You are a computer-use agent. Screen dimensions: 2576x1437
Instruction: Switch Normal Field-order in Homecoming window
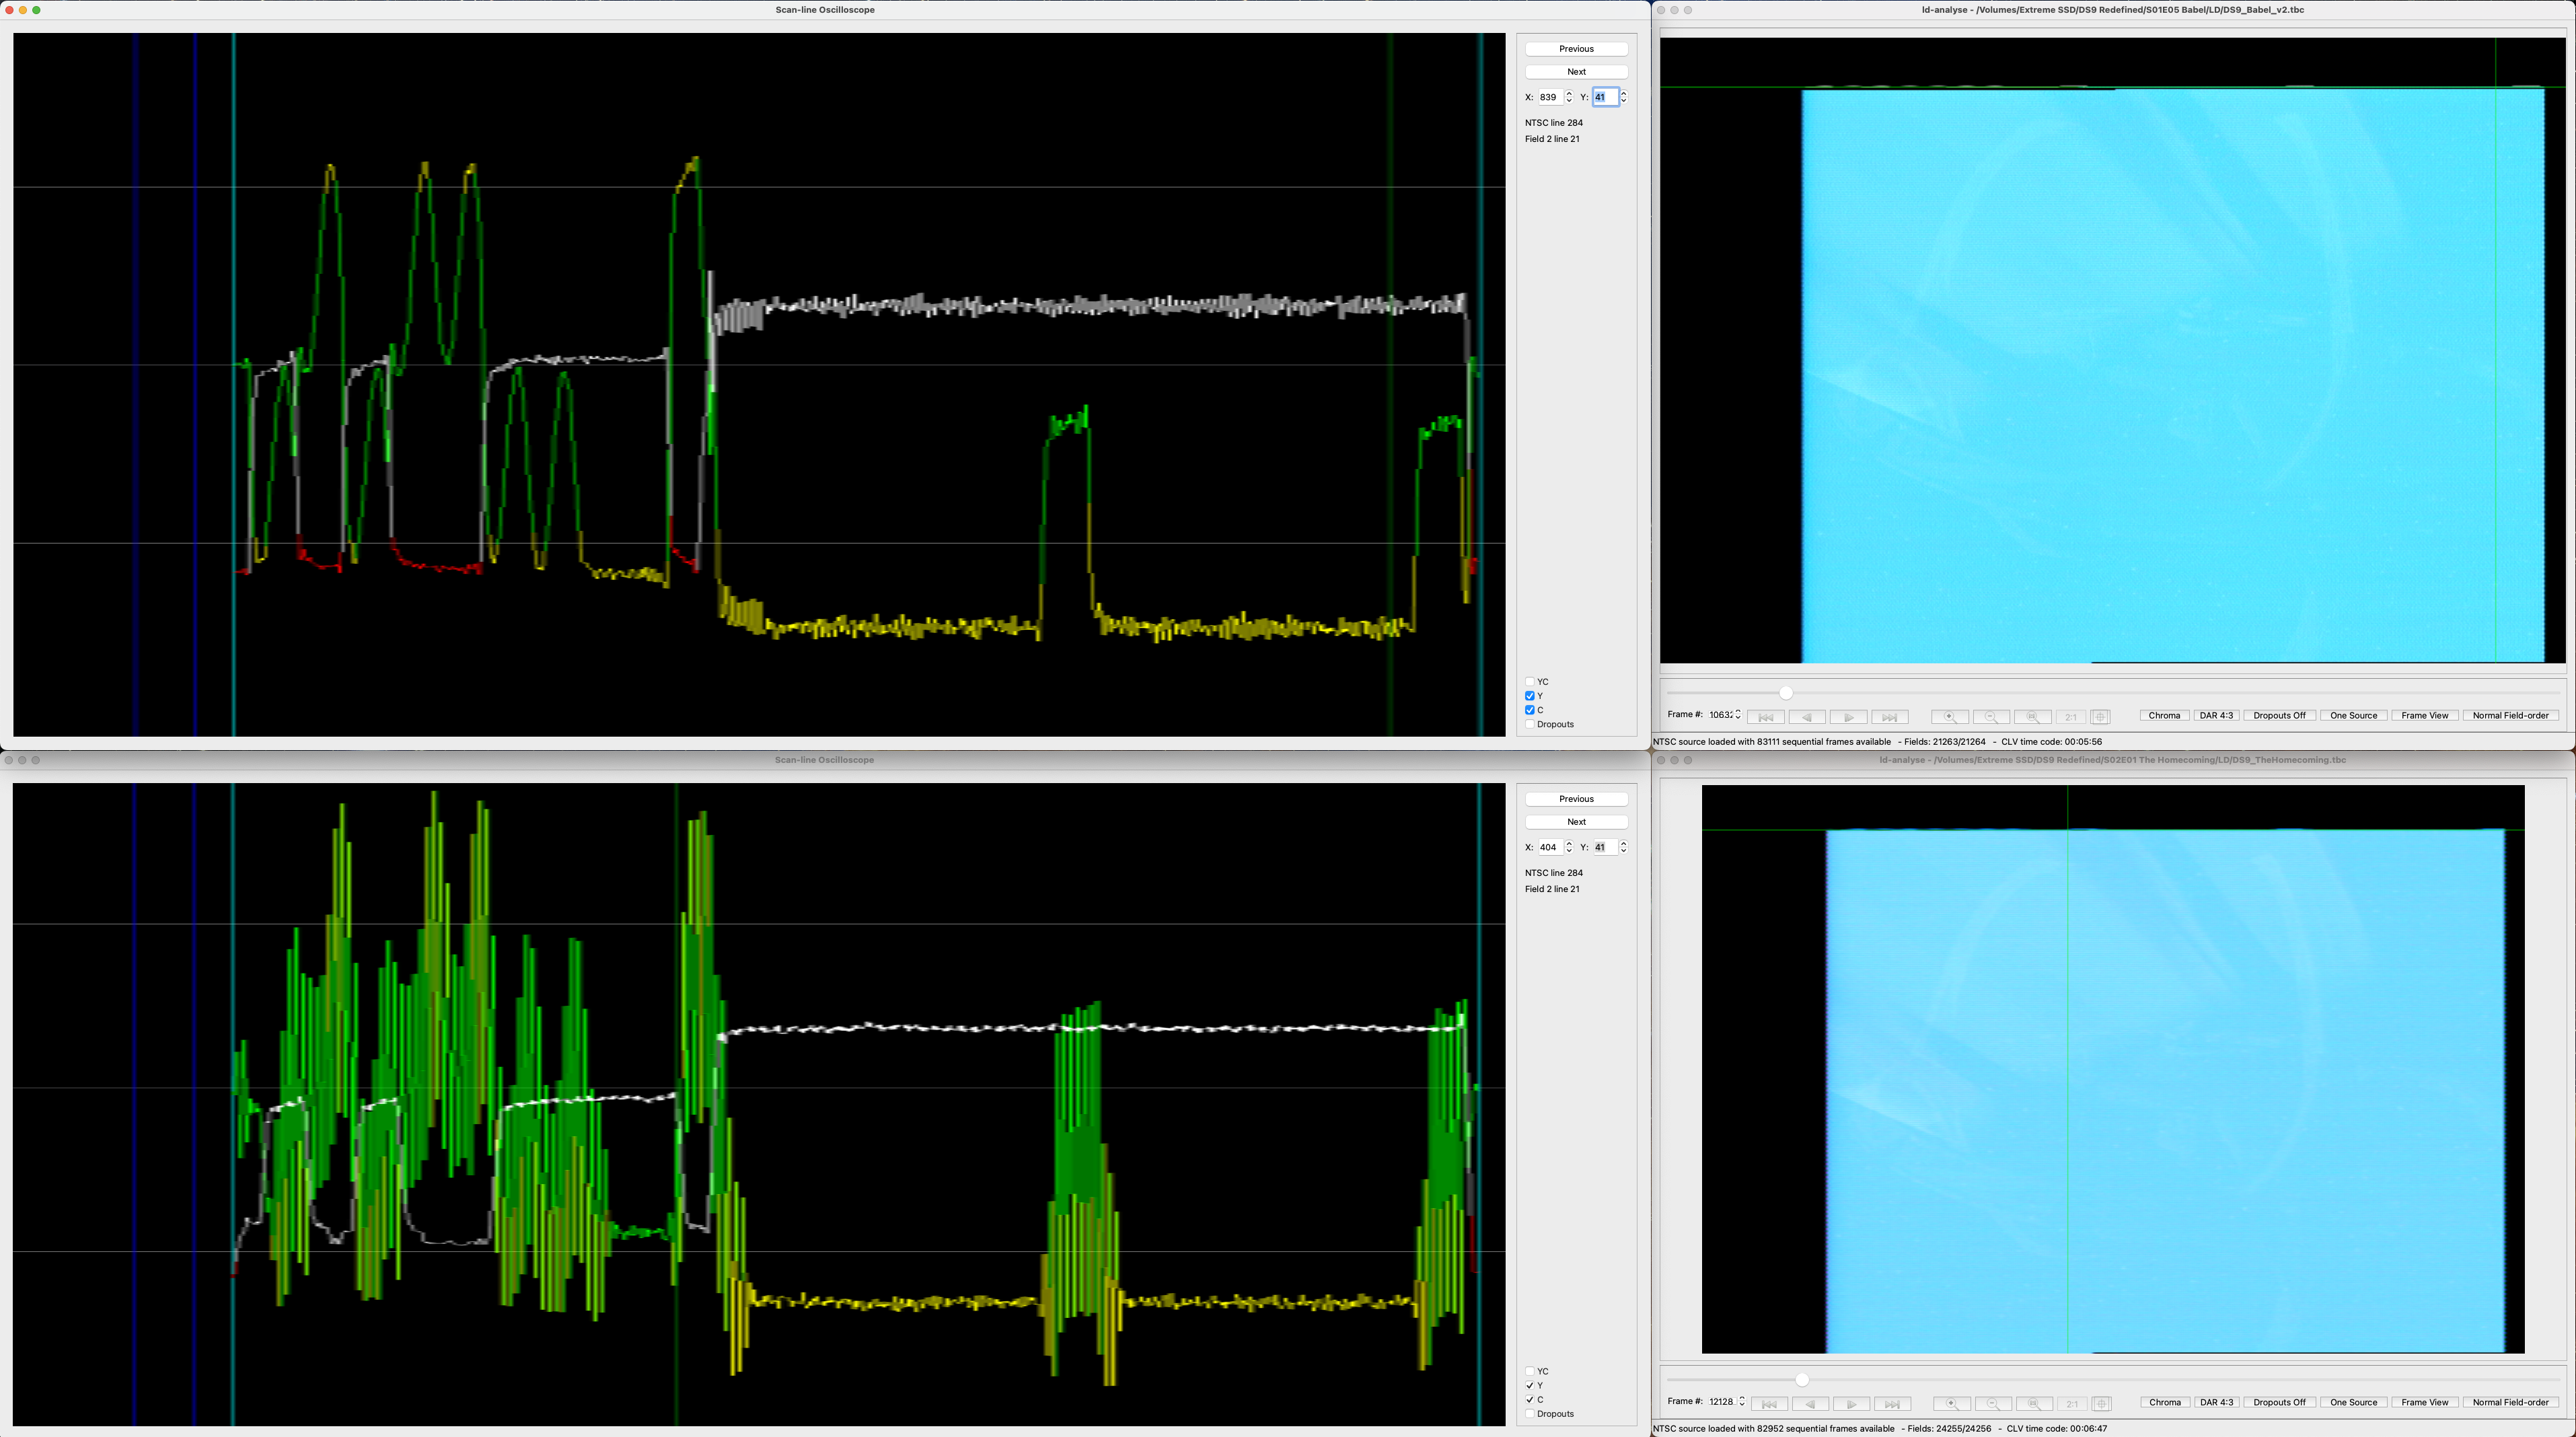2510,1403
